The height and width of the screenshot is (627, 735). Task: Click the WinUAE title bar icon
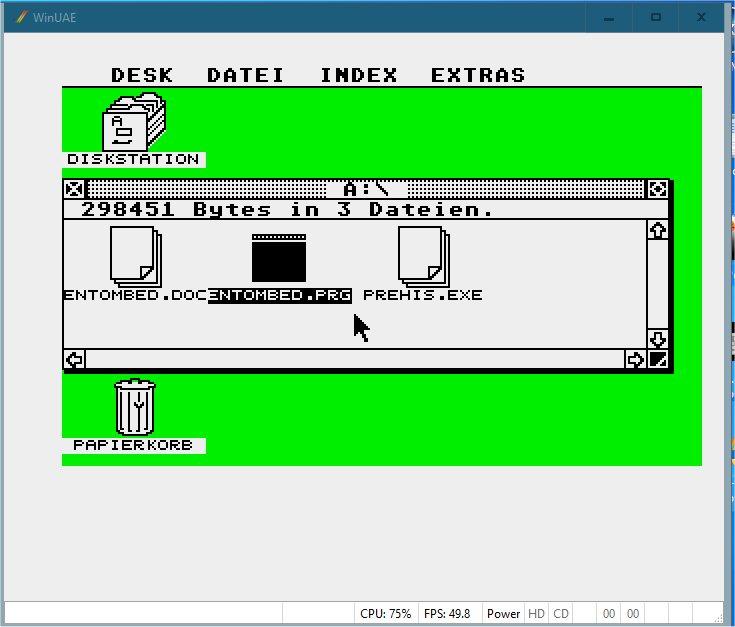(21, 17)
